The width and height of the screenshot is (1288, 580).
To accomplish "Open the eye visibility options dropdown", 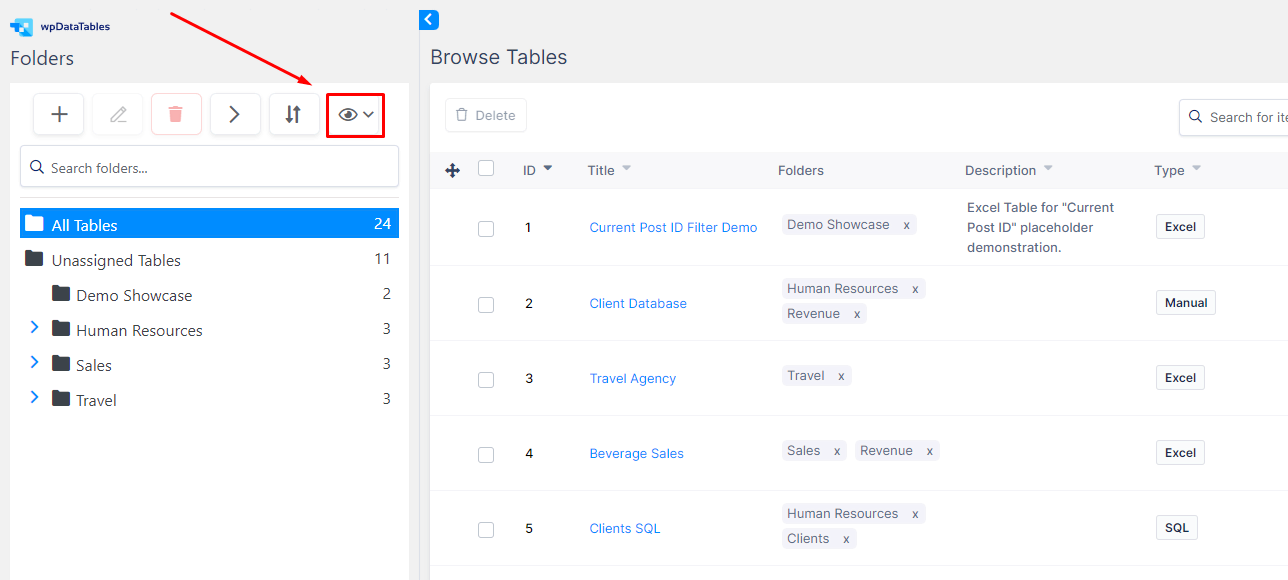I will pyautogui.click(x=356, y=115).
